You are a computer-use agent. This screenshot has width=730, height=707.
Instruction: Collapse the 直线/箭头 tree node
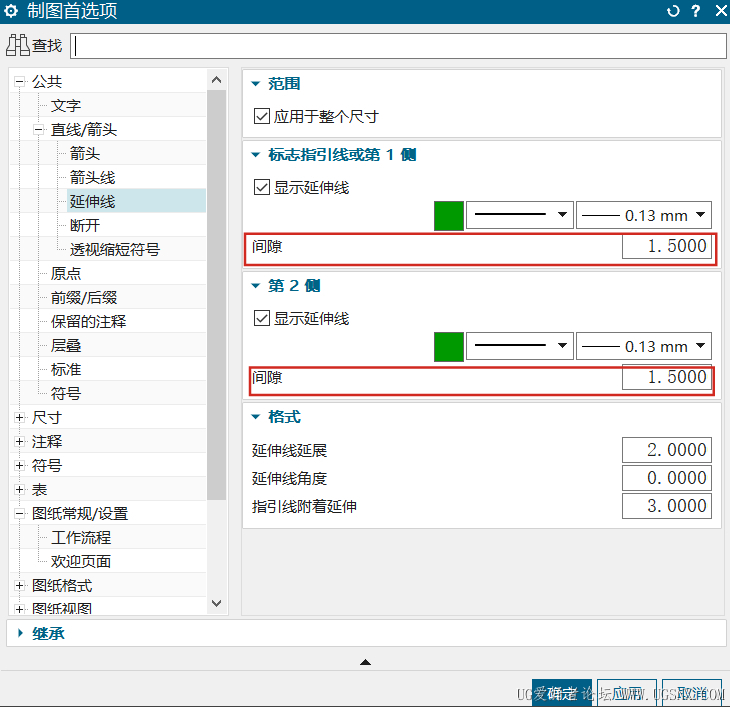[x=39, y=130]
